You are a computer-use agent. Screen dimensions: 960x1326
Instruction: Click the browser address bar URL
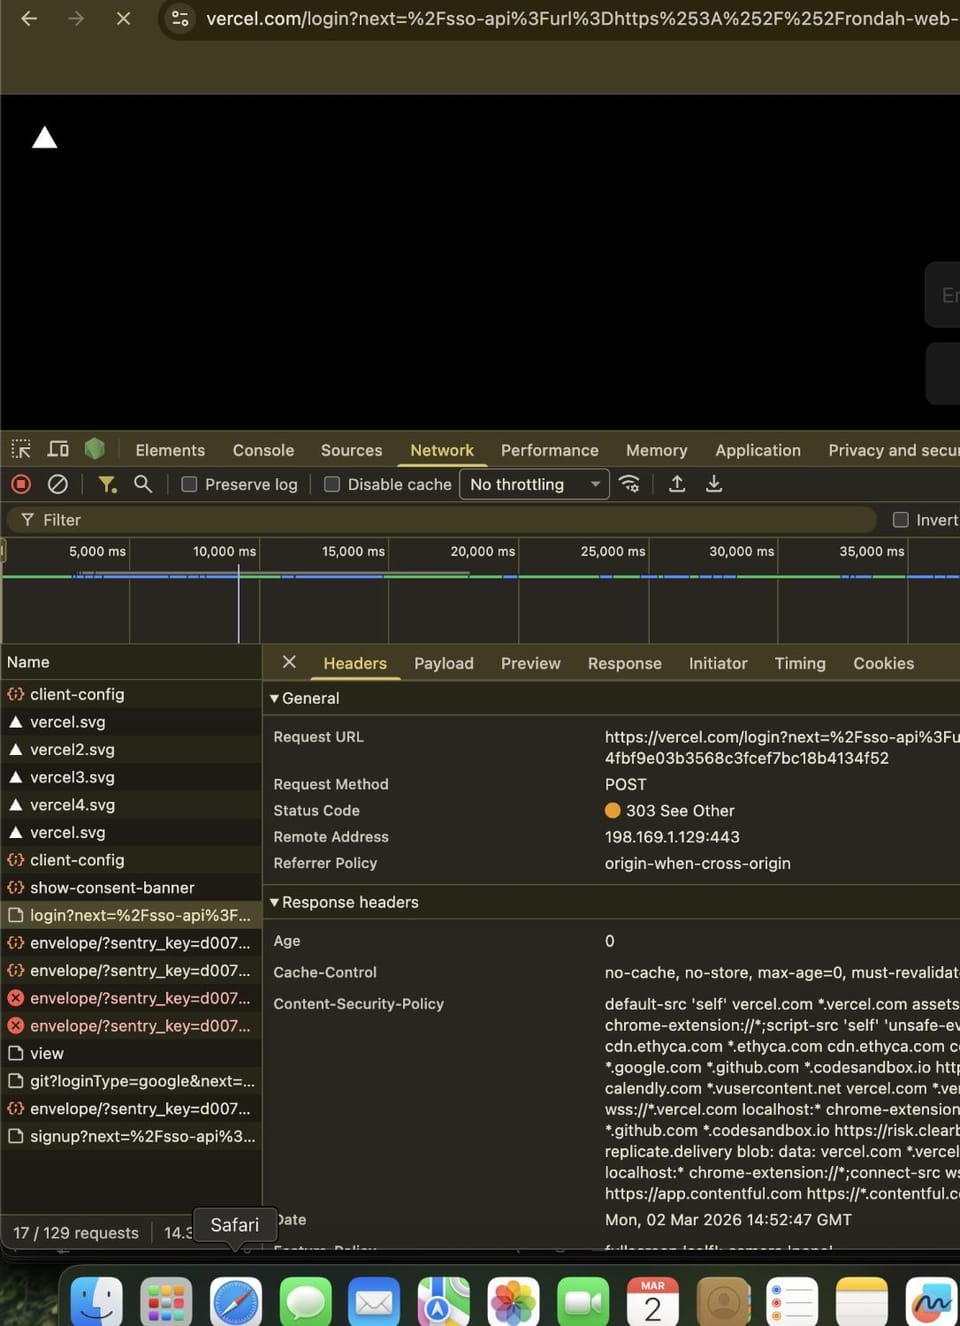point(582,18)
